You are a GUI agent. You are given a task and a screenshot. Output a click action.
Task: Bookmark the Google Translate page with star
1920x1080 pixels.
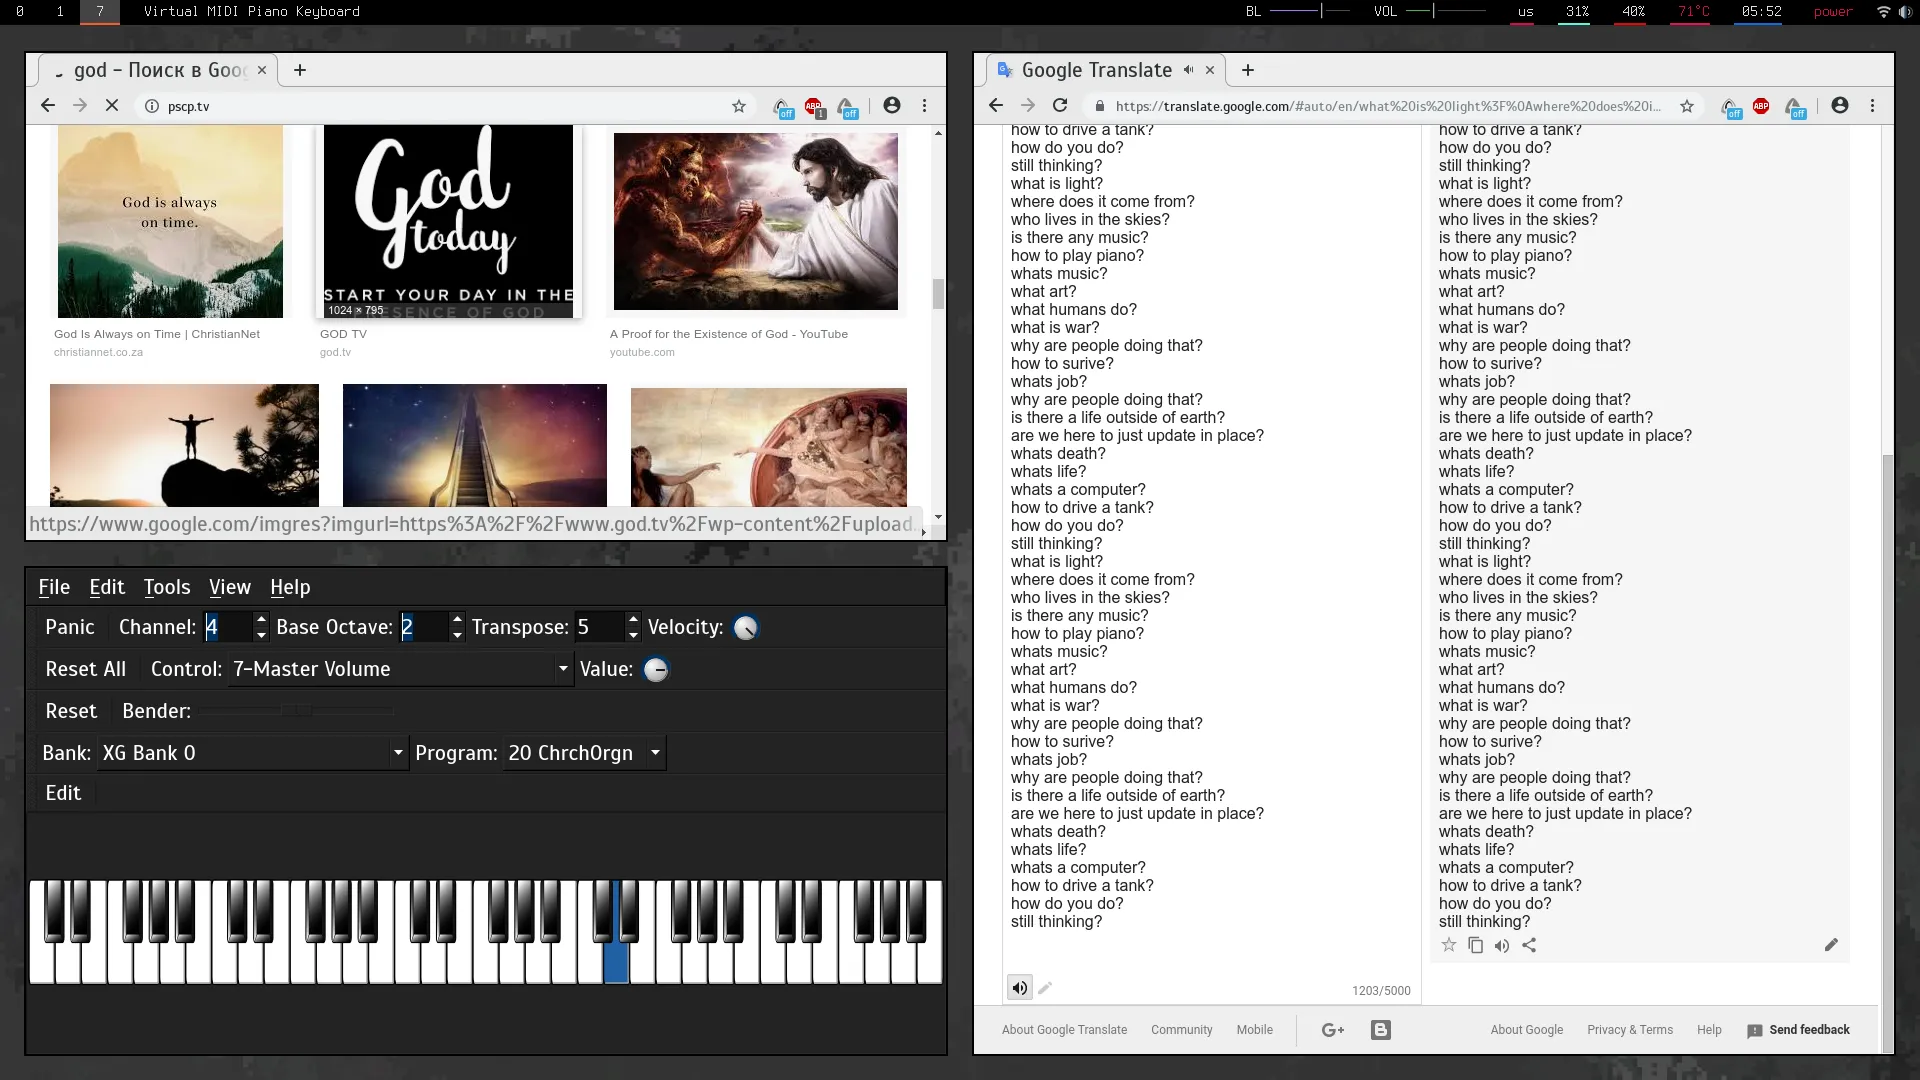pyautogui.click(x=1687, y=106)
